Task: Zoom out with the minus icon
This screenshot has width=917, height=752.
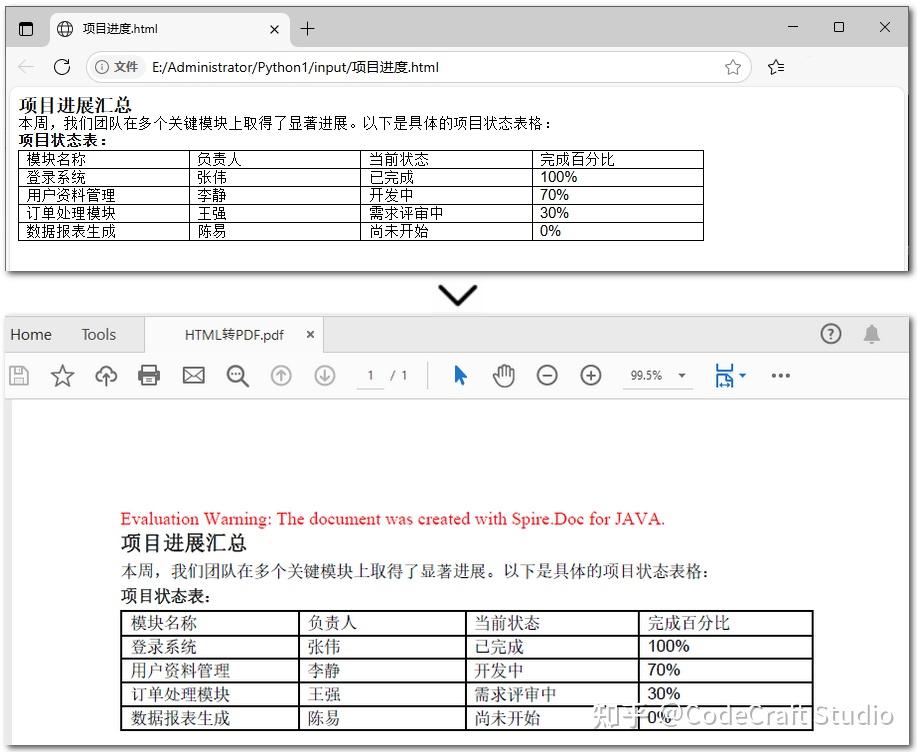Action: [547, 375]
